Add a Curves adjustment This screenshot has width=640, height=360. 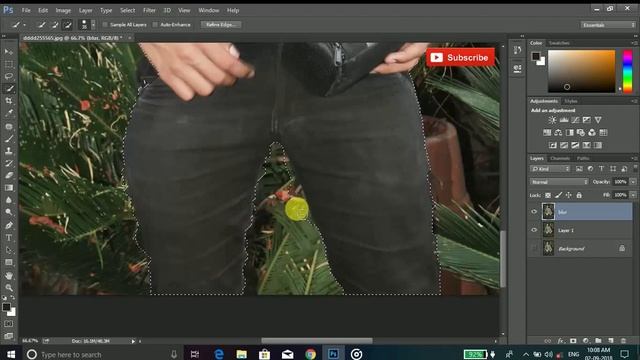click(575, 120)
